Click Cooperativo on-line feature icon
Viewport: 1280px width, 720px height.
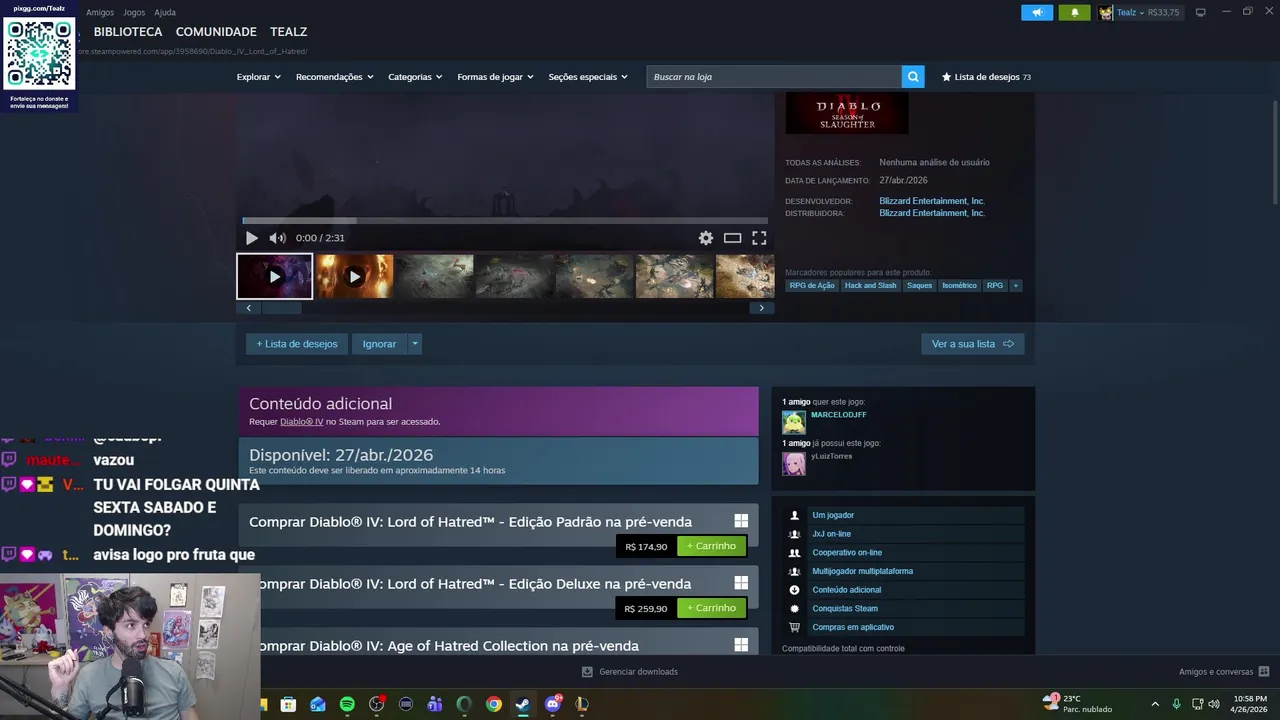(795, 553)
